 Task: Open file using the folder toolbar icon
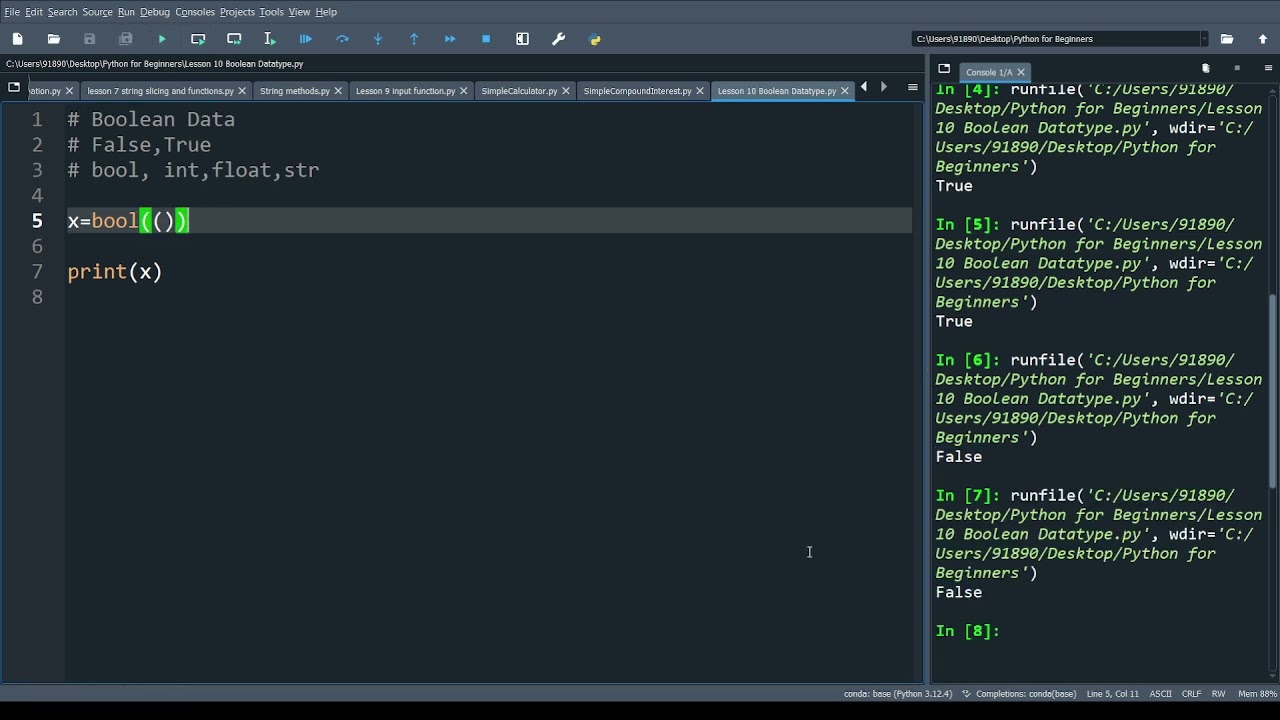(54, 39)
